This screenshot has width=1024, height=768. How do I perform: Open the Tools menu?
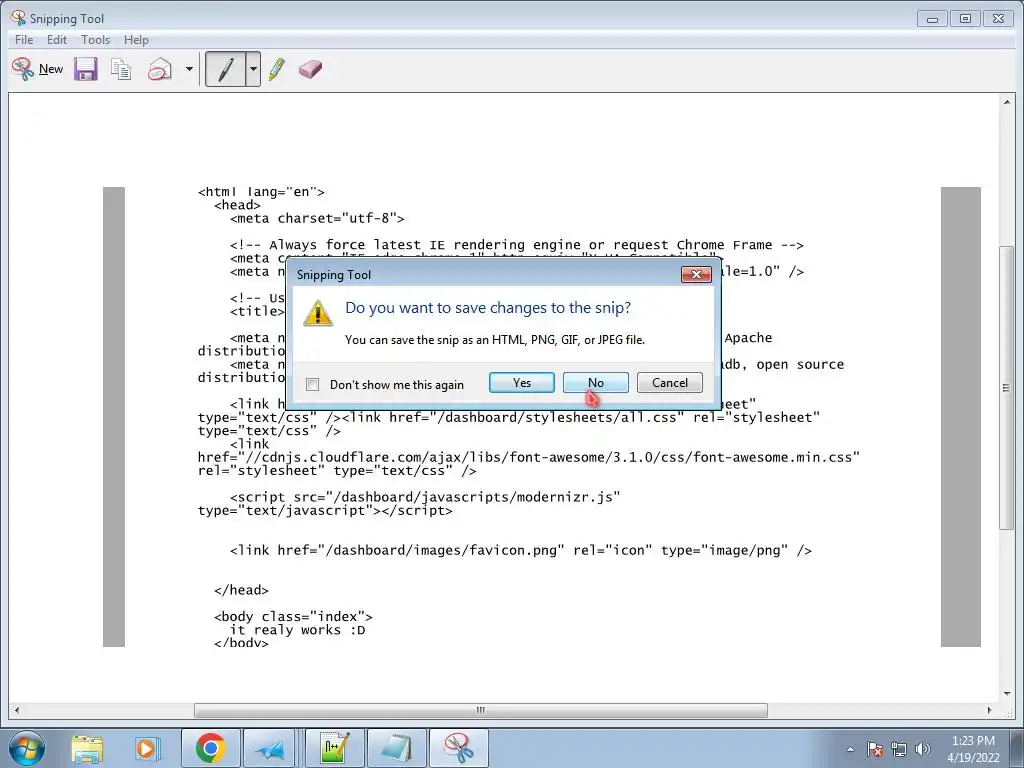tap(95, 40)
